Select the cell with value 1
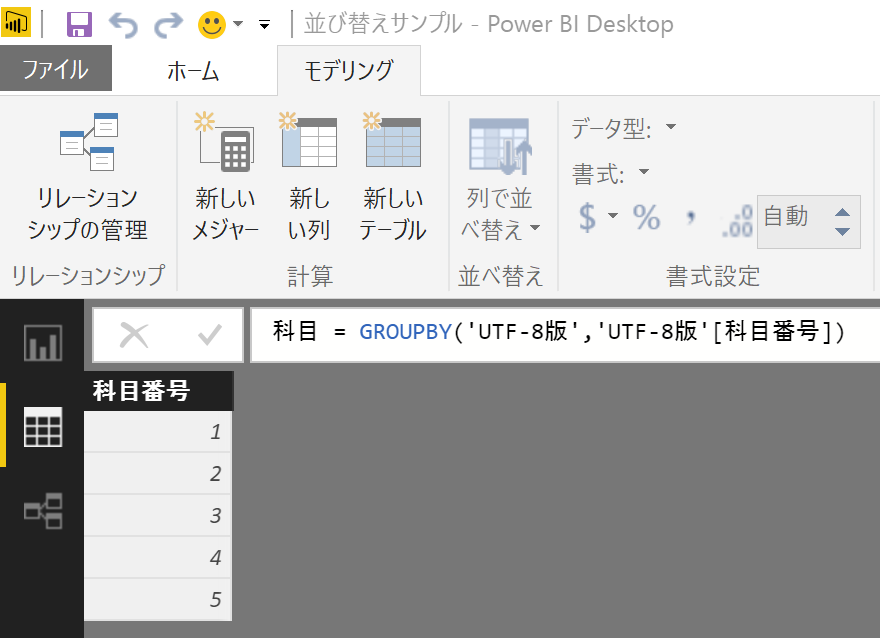The width and height of the screenshot is (880, 638). coord(158,432)
